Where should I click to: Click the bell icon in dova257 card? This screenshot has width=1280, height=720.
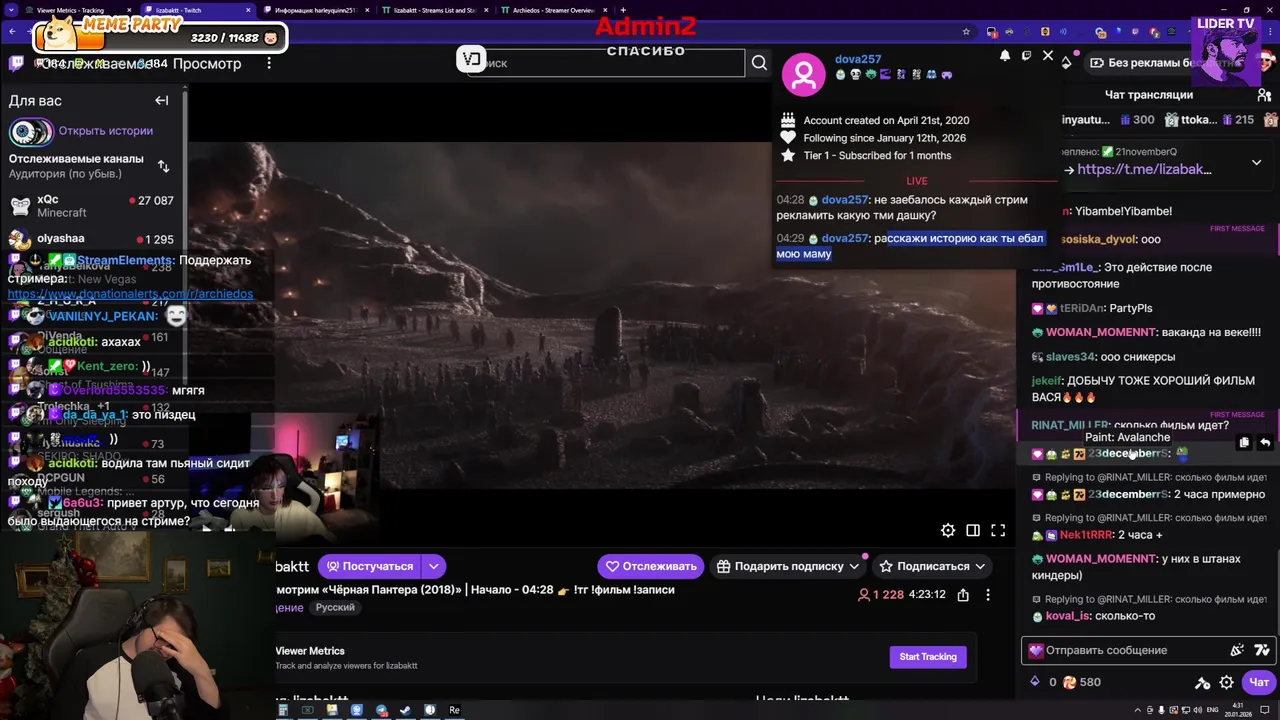[x=1005, y=56]
